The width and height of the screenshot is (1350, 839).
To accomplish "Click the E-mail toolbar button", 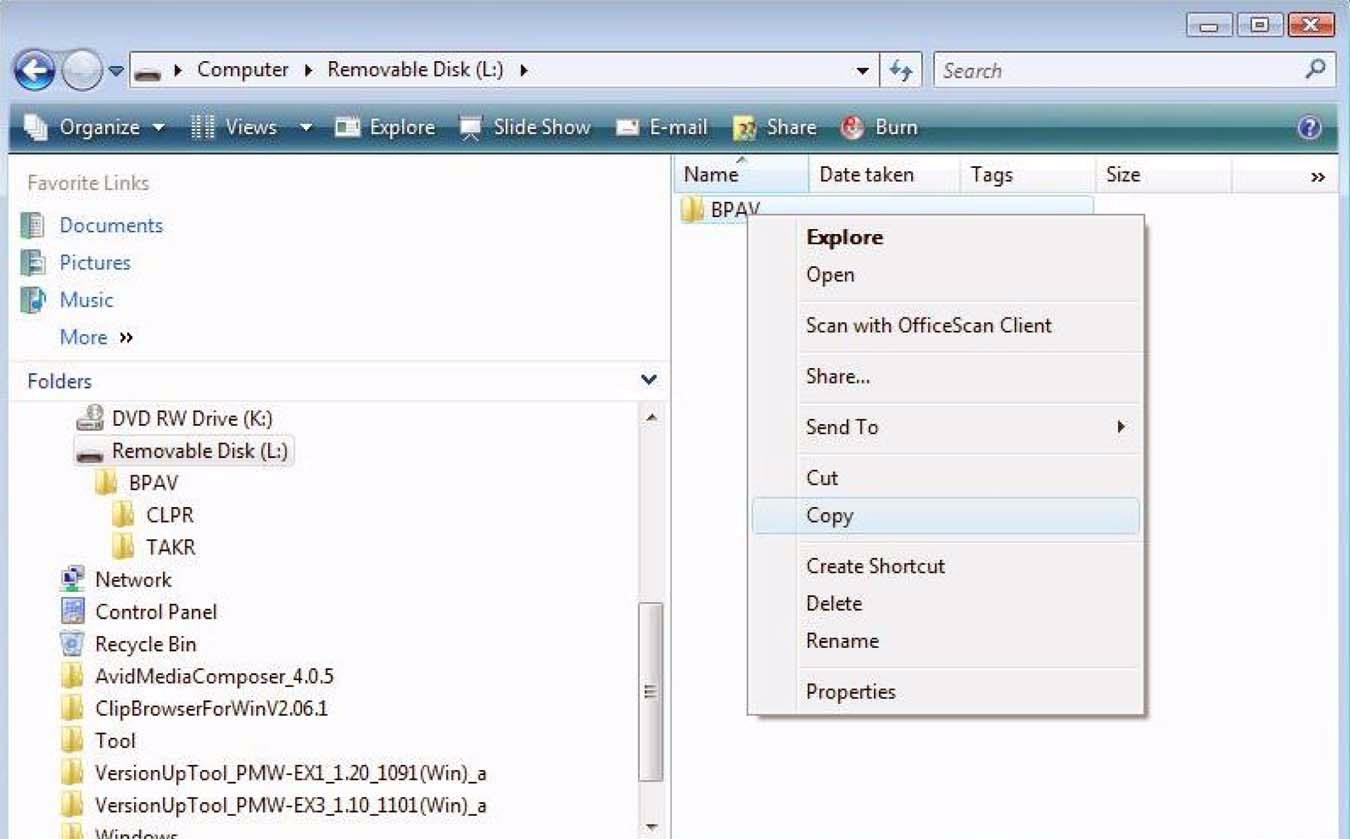I will click(x=662, y=128).
